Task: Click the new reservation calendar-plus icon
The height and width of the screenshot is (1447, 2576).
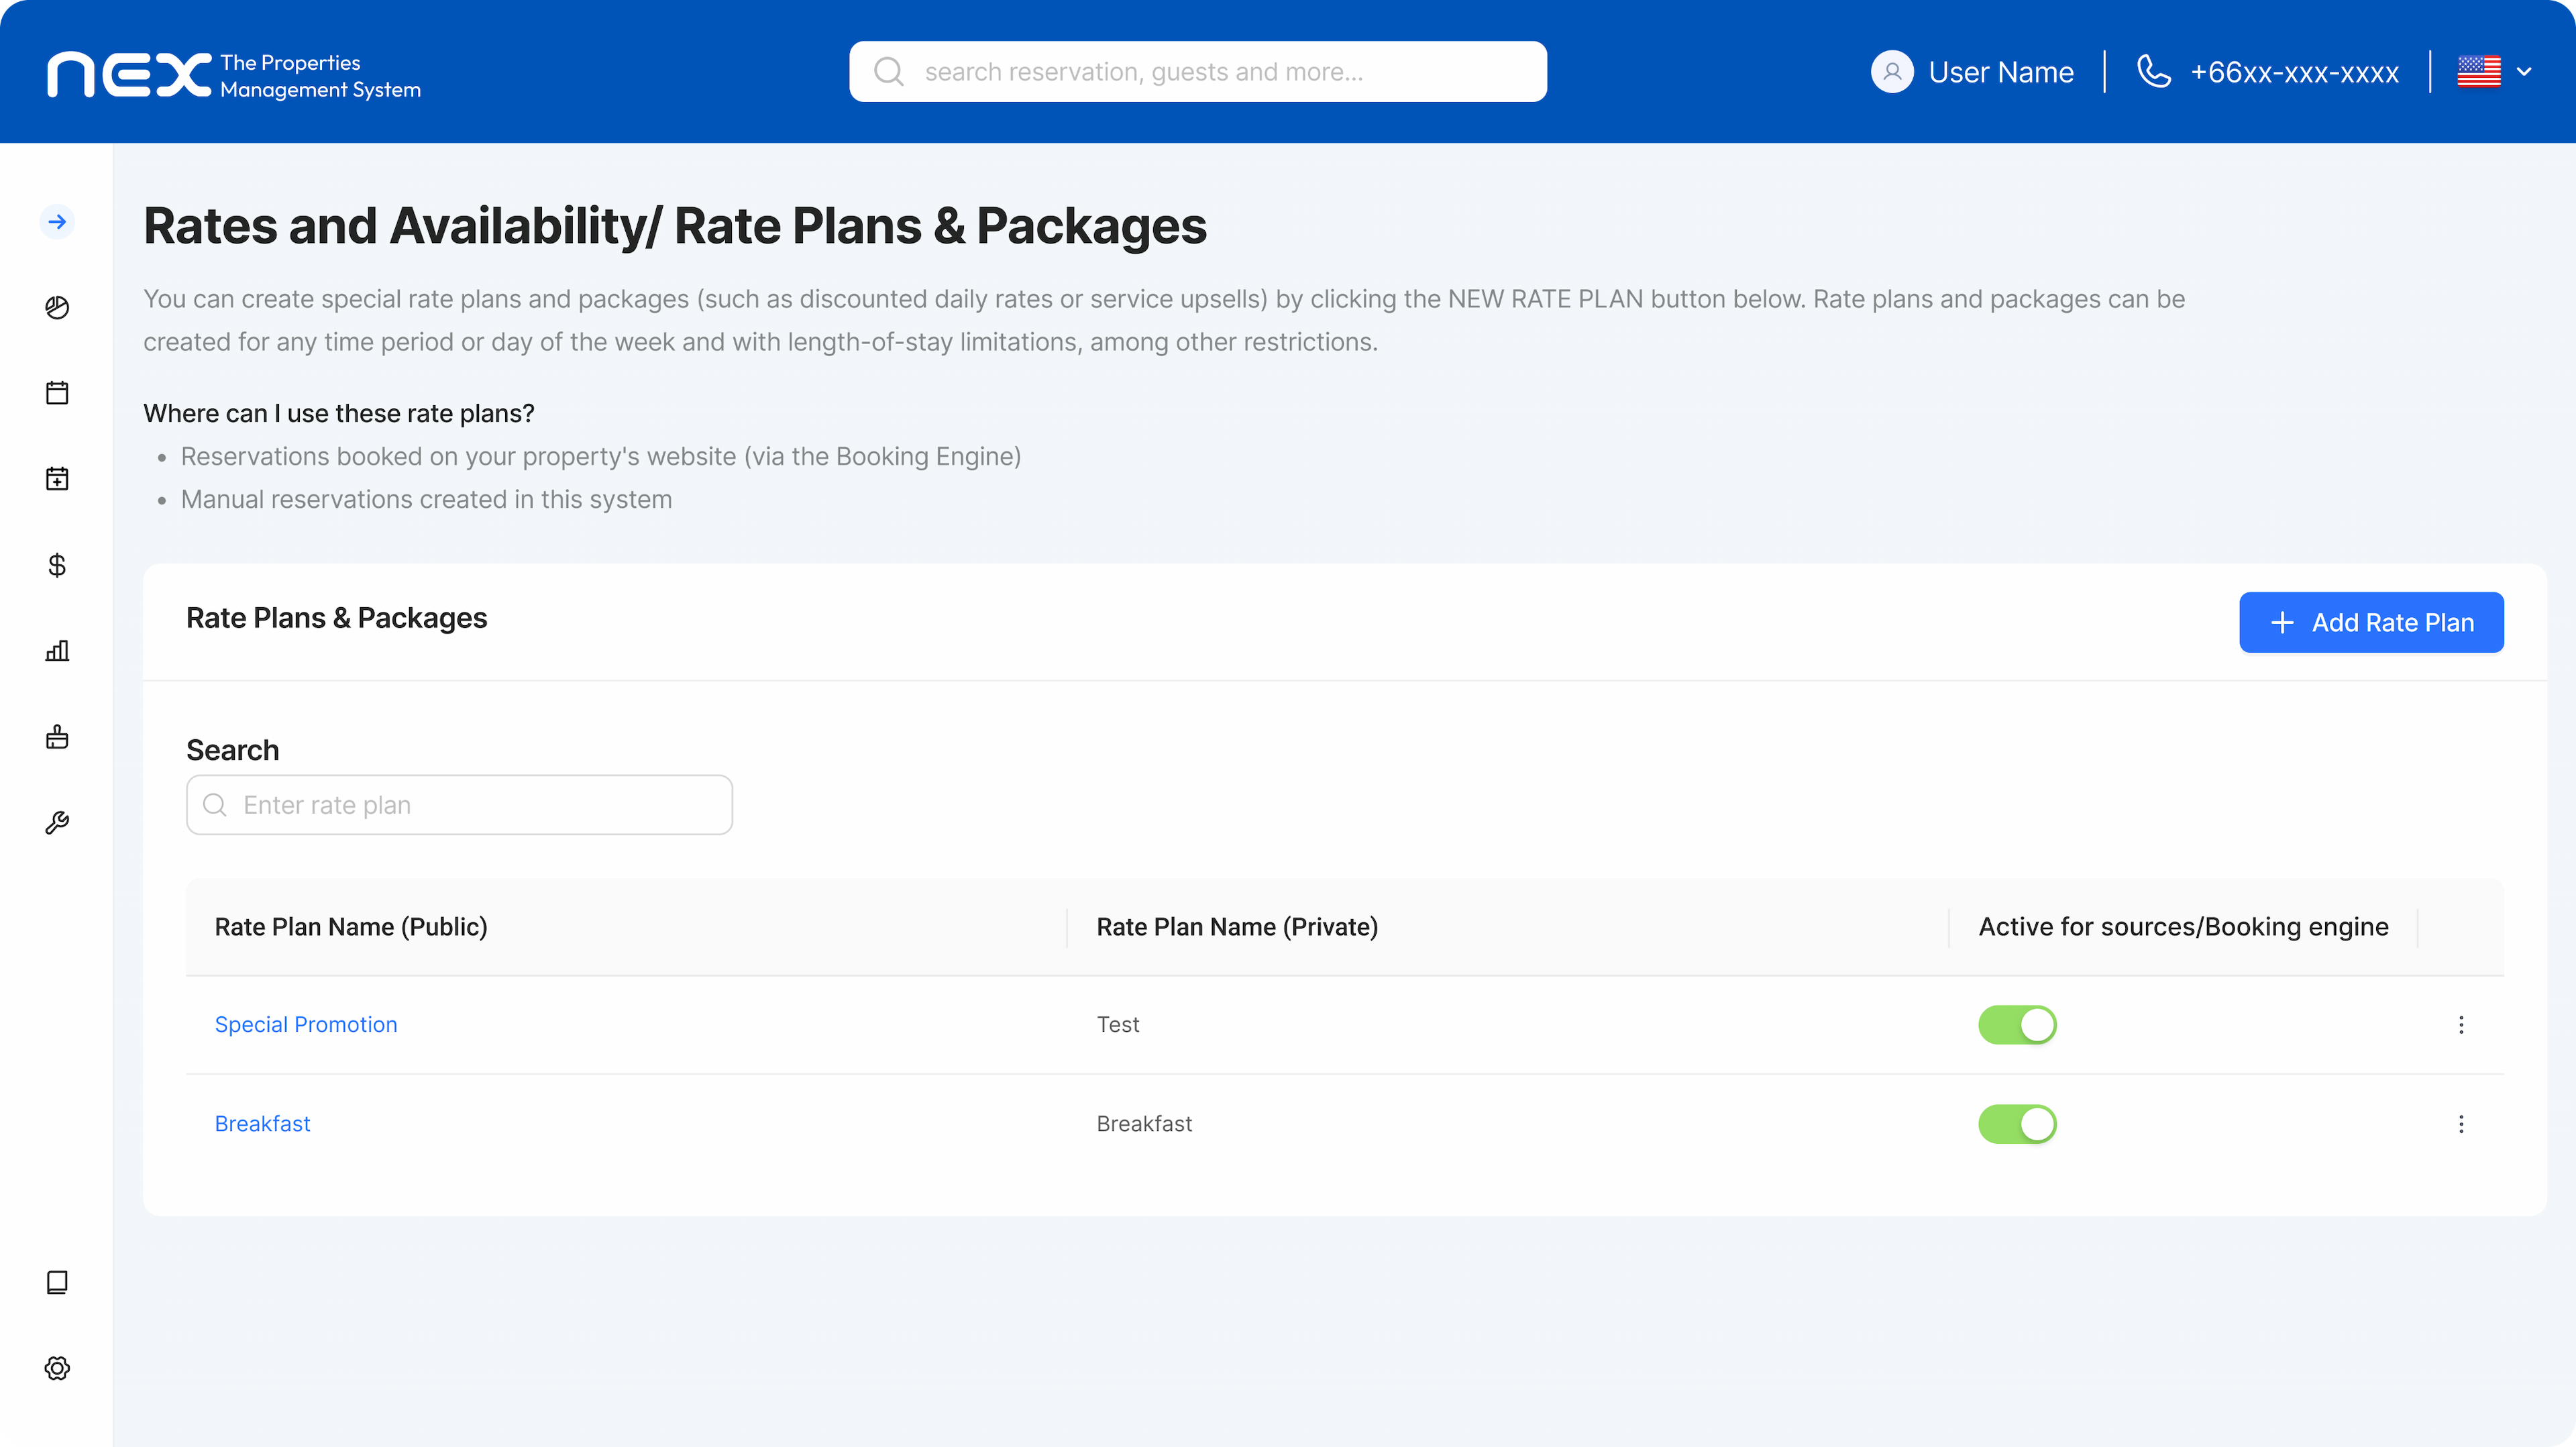Action: pos(57,479)
